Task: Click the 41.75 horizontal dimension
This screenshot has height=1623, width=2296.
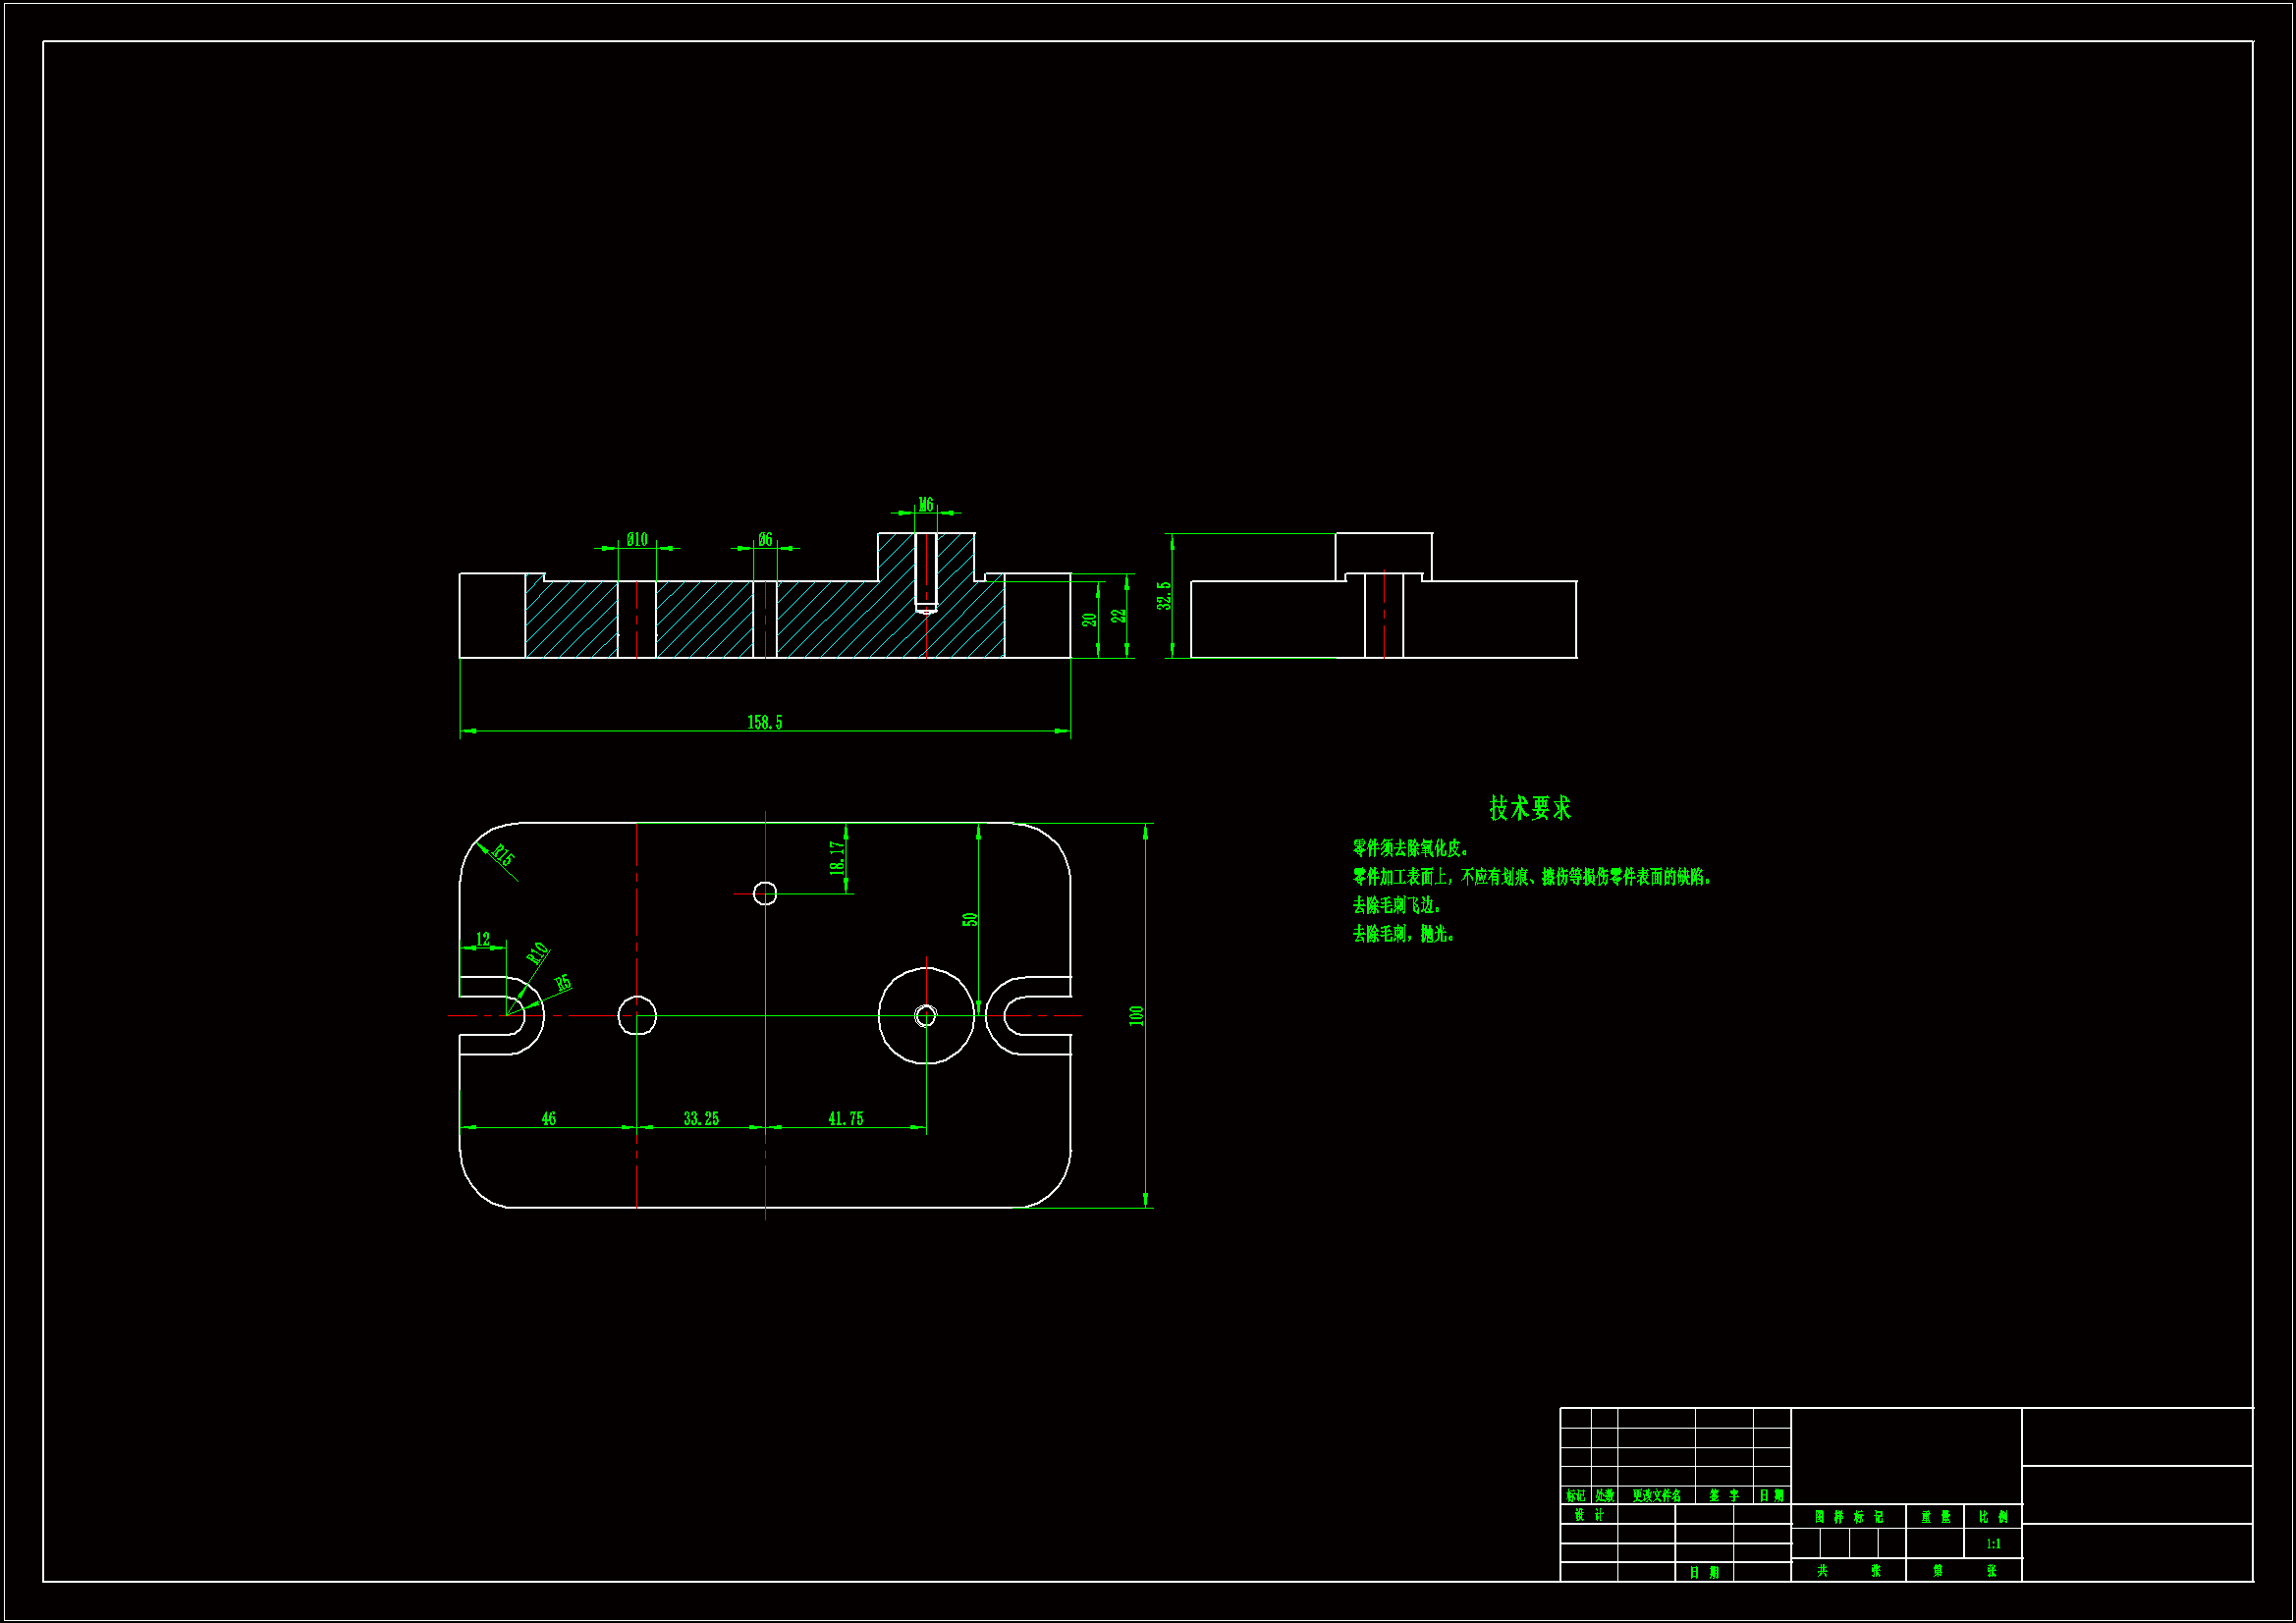Action: [x=846, y=1119]
